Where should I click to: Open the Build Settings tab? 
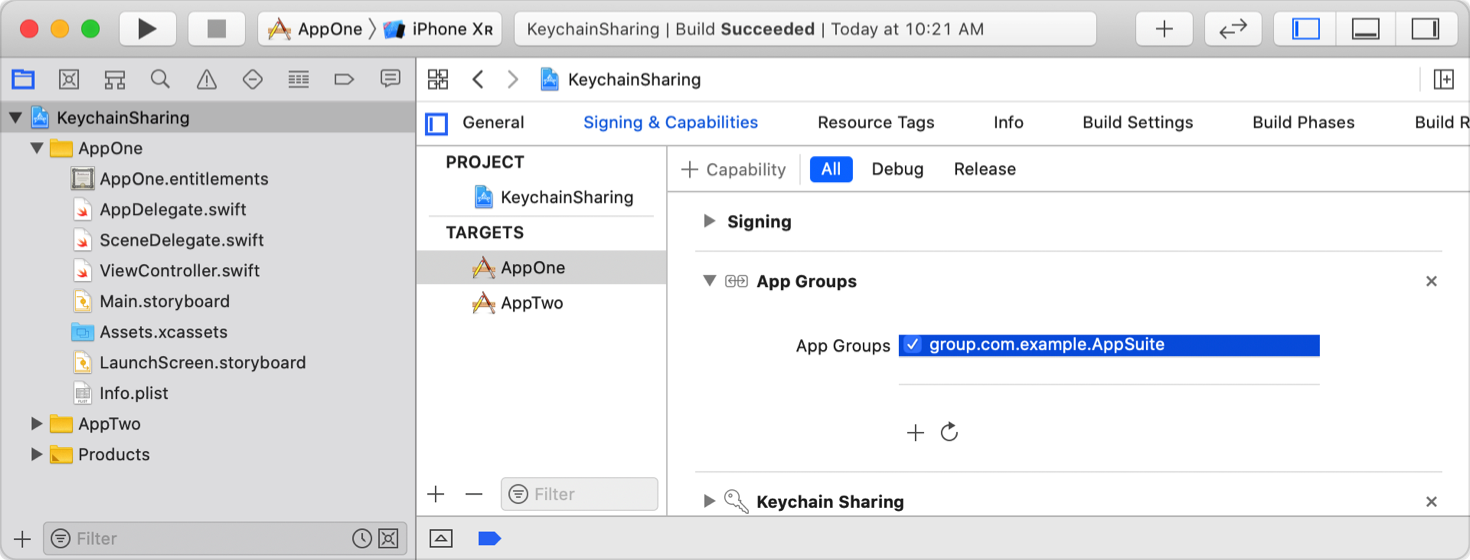pos(1138,122)
